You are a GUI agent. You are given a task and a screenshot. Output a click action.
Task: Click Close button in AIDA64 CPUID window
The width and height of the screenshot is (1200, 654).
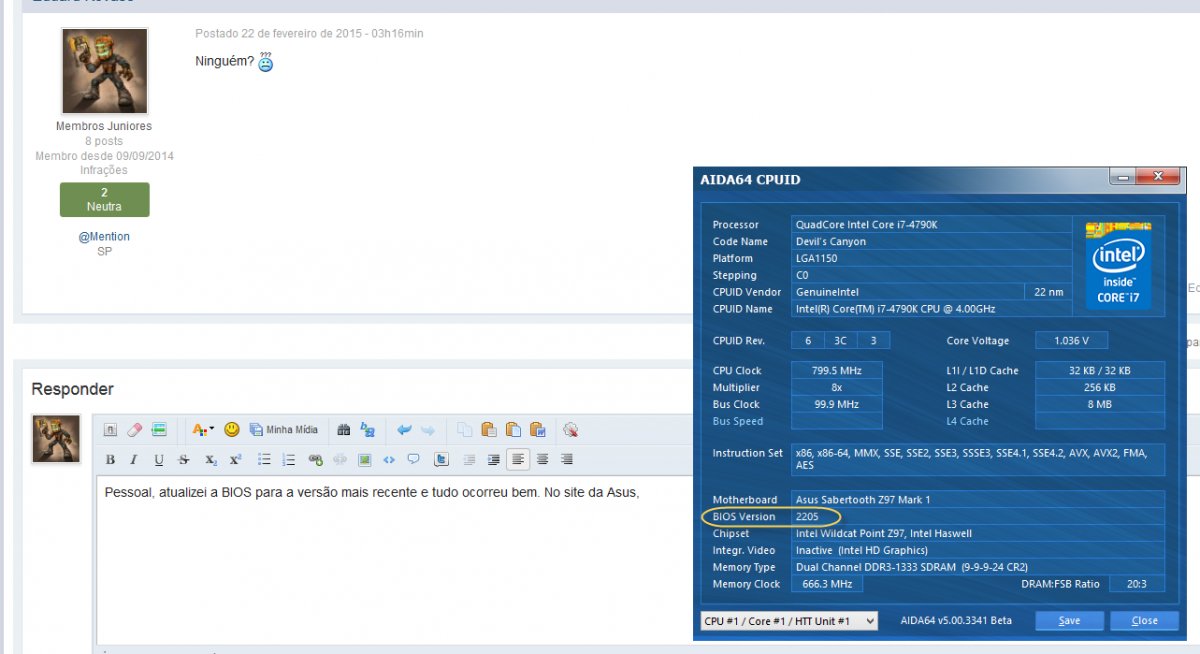coord(1144,621)
